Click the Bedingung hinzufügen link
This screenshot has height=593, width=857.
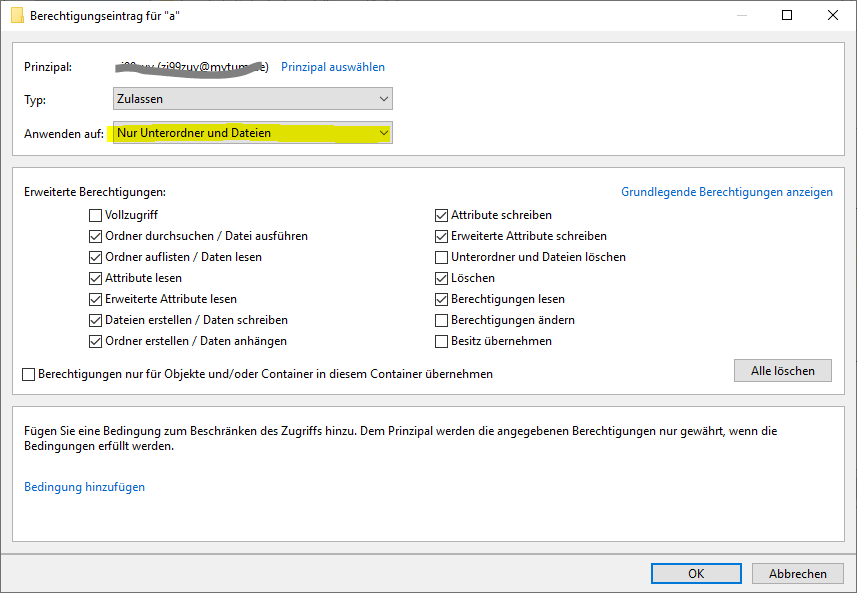point(84,487)
